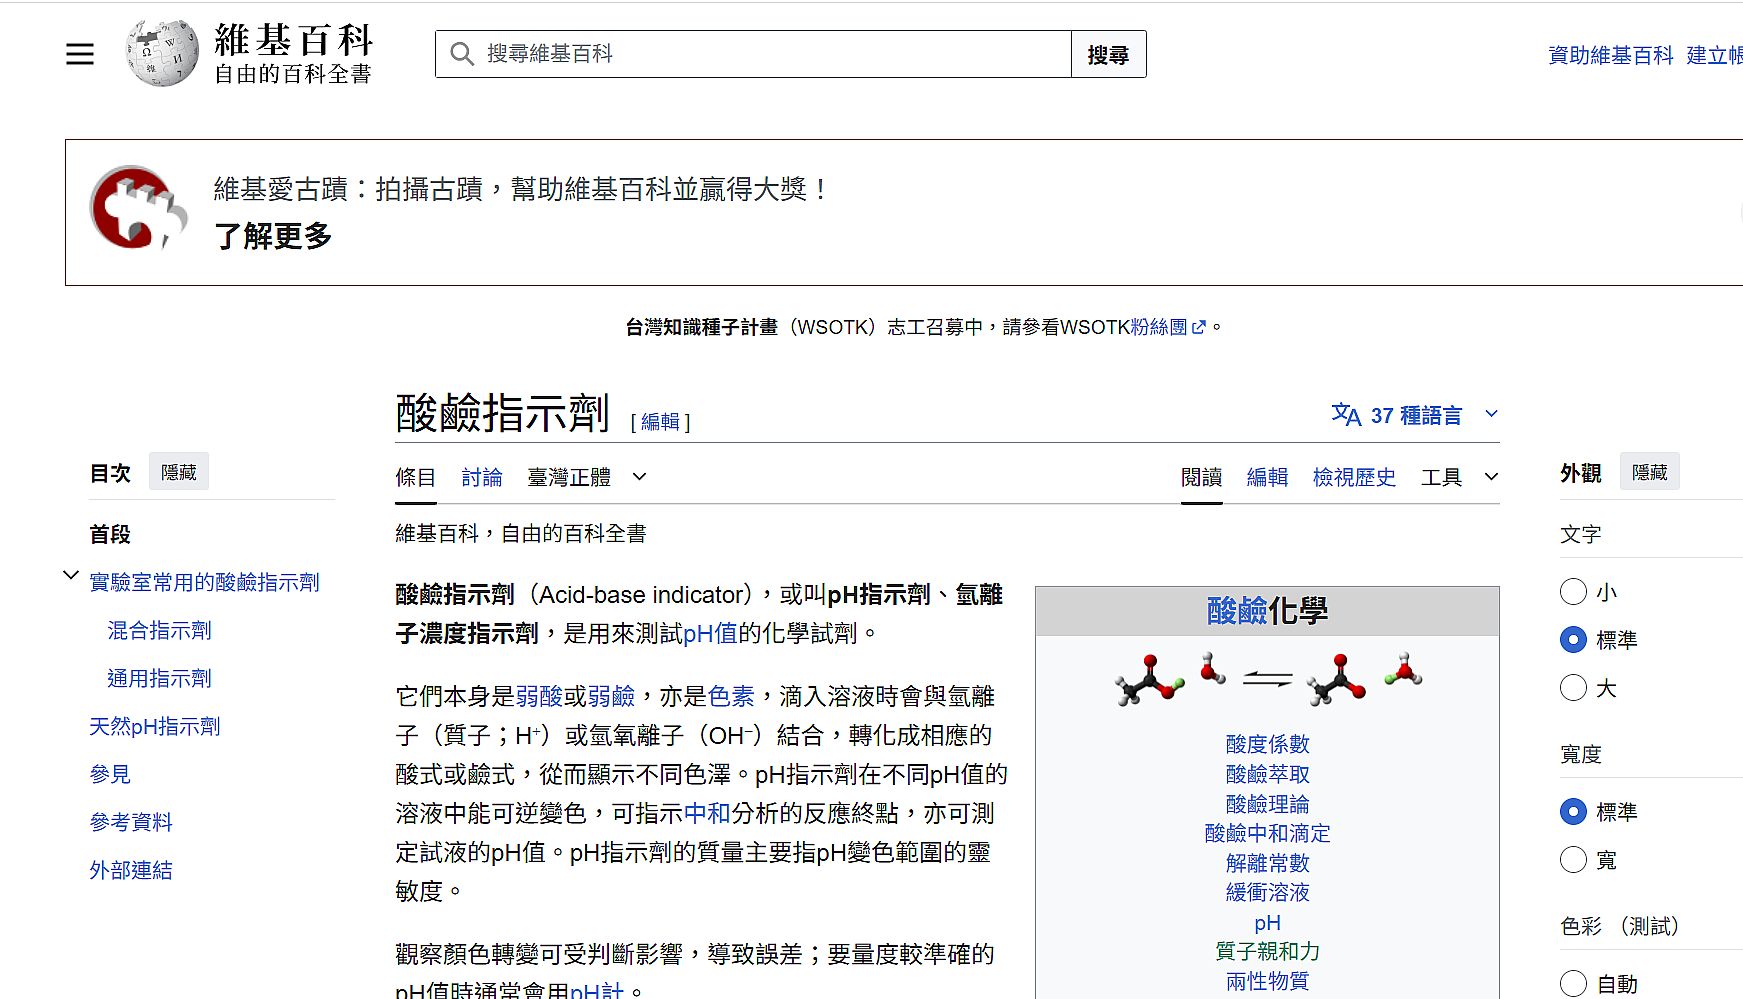
Task: Switch to the 討論 tab
Action: (x=481, y=477)
